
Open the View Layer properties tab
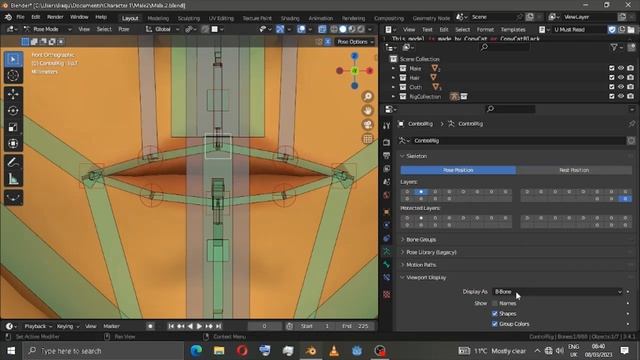coord(387,169)
